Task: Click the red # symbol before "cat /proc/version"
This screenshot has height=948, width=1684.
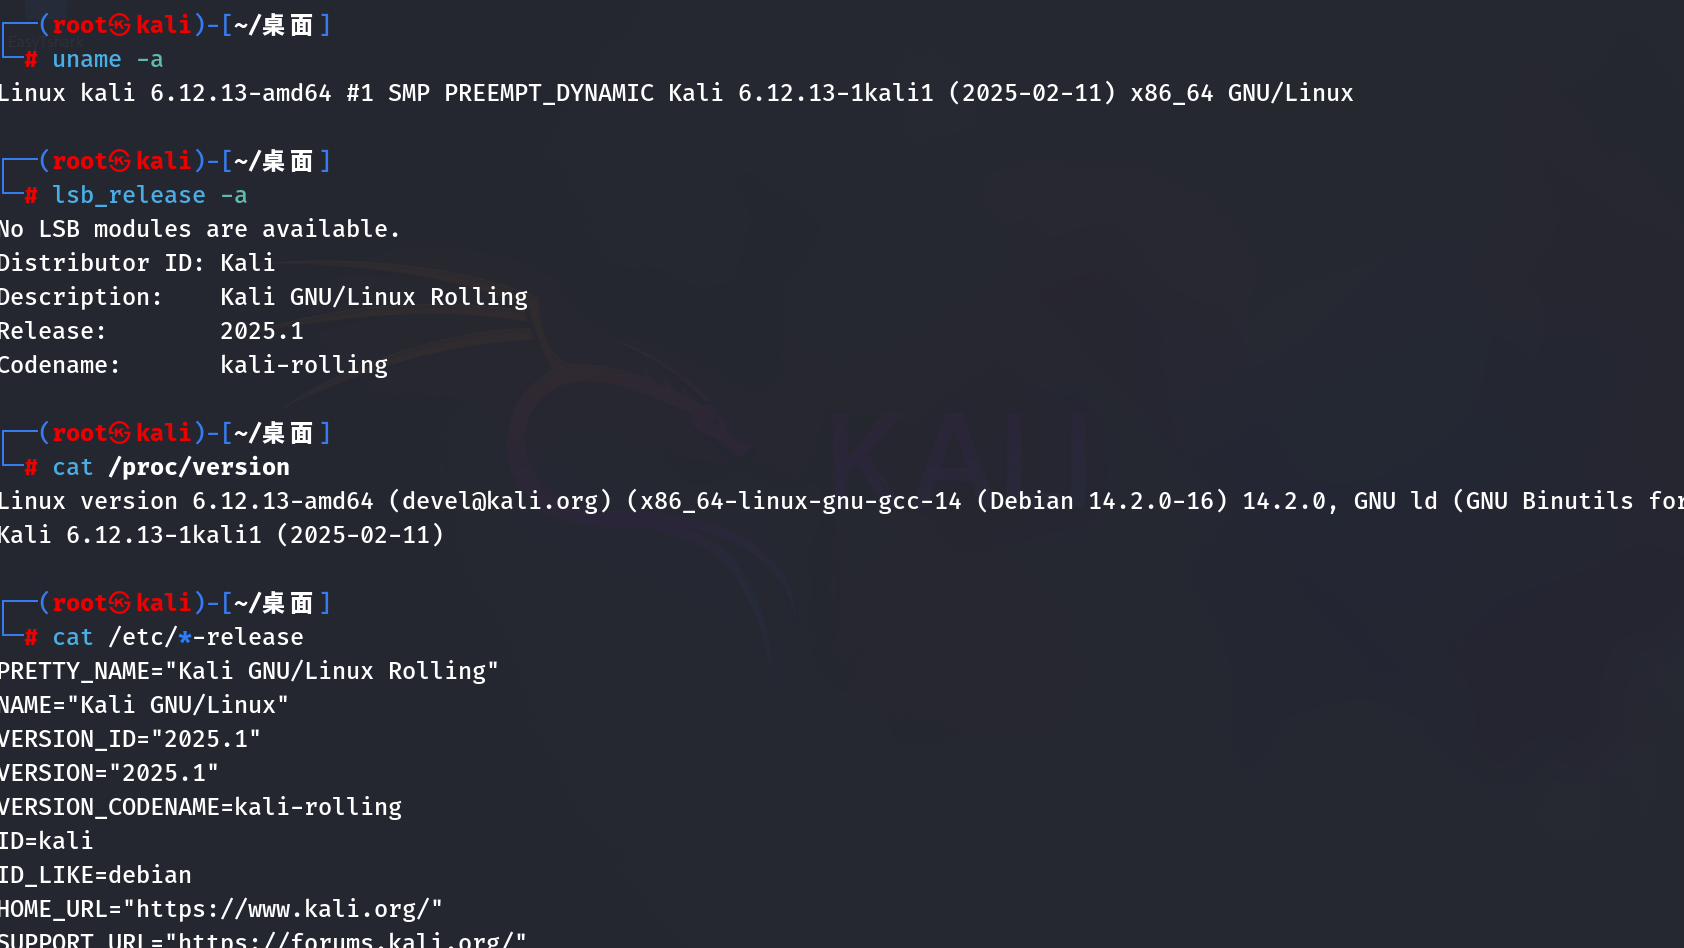Action: pyautogui.click(x=31, y=468)
